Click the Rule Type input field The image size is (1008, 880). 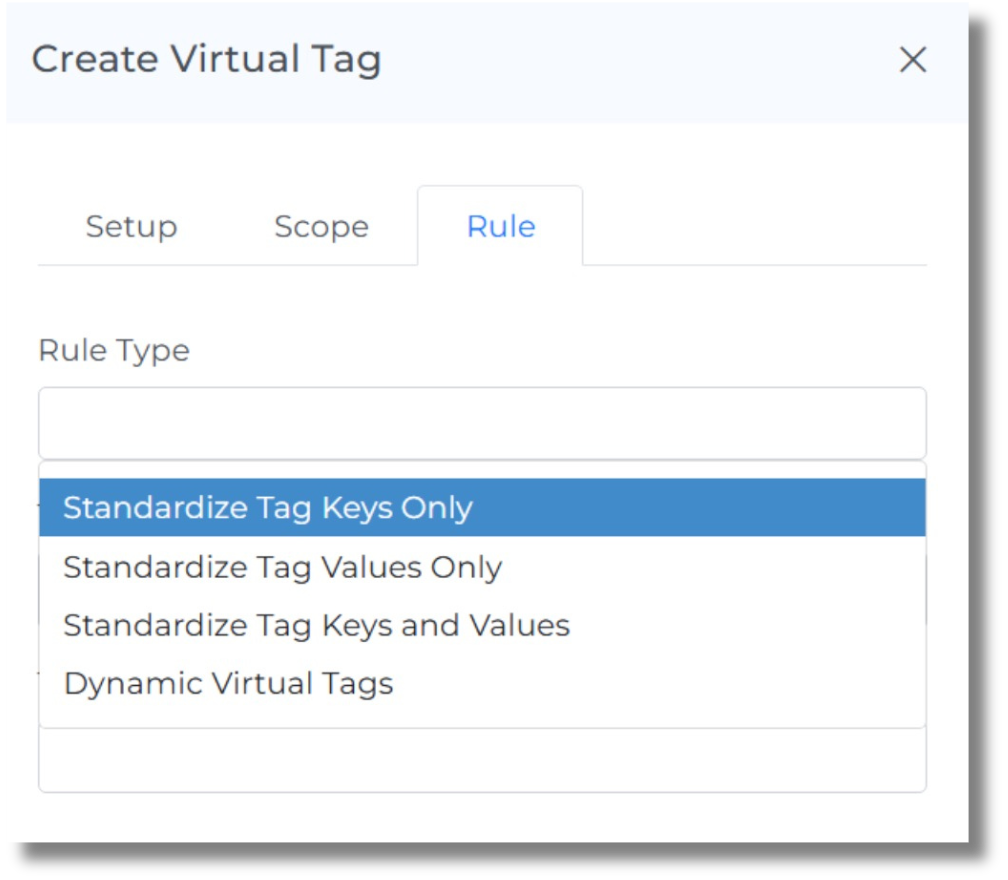click(x=483, y=424)
